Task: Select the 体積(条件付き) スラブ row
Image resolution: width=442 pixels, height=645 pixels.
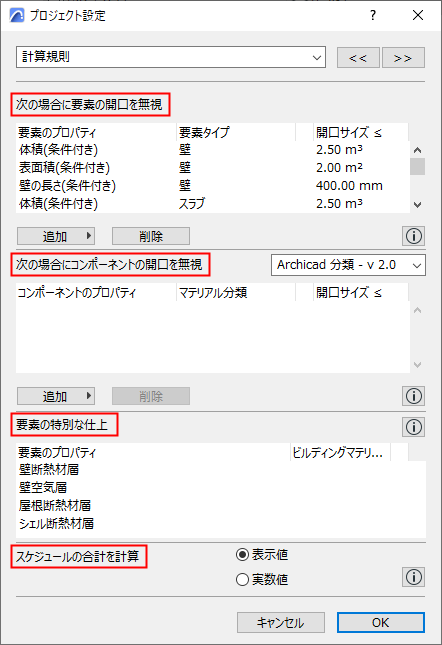Action: pyautogui.click(x=213, y=204)
